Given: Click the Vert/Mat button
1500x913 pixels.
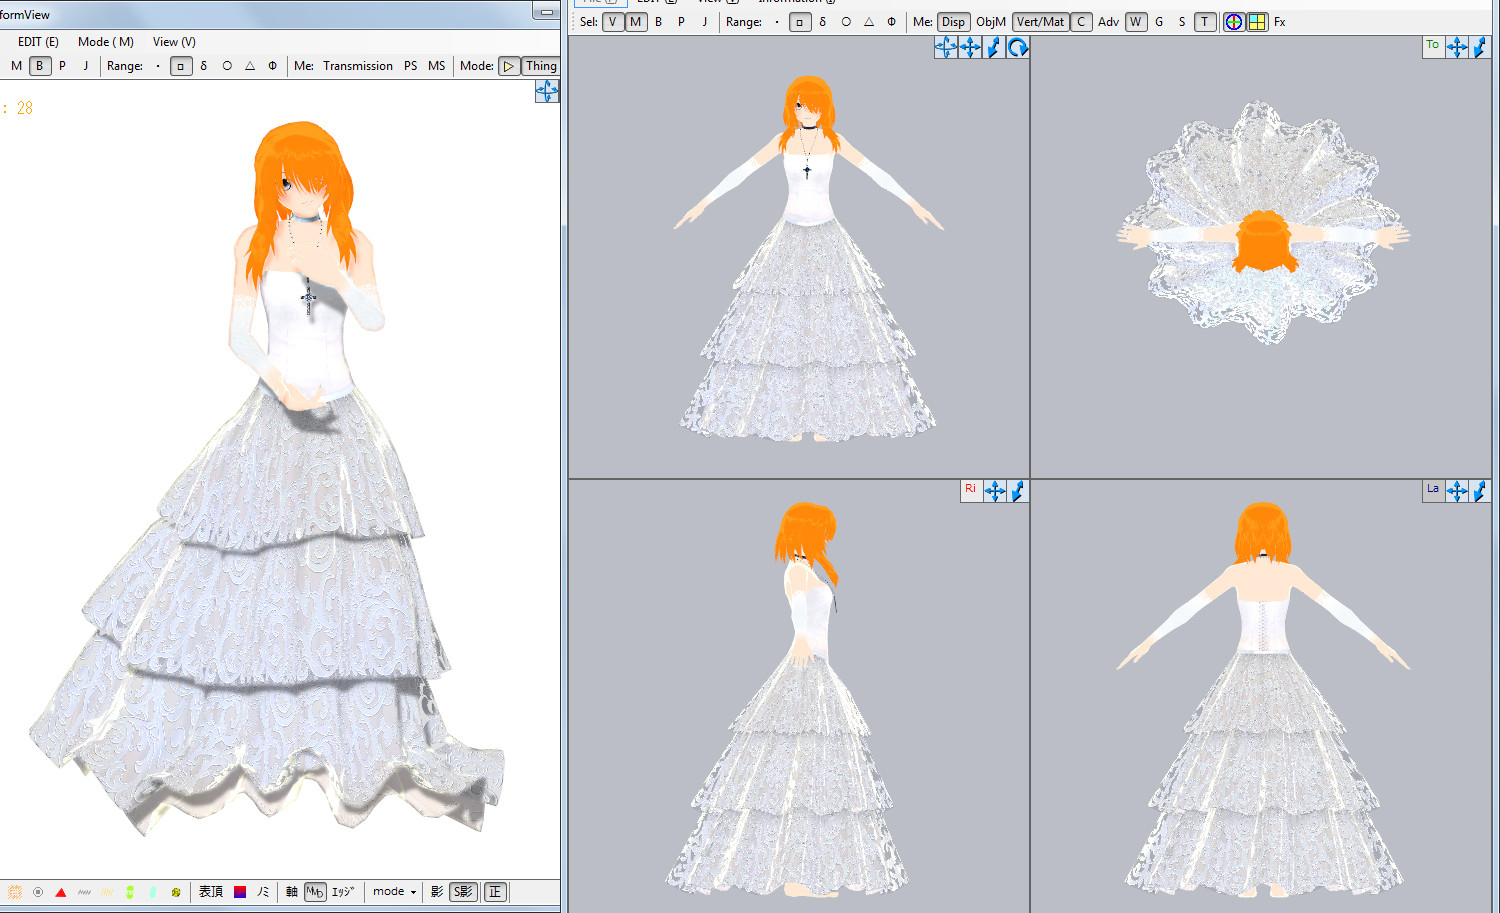Looking at the screenshot, I should tap(1041, 22).
